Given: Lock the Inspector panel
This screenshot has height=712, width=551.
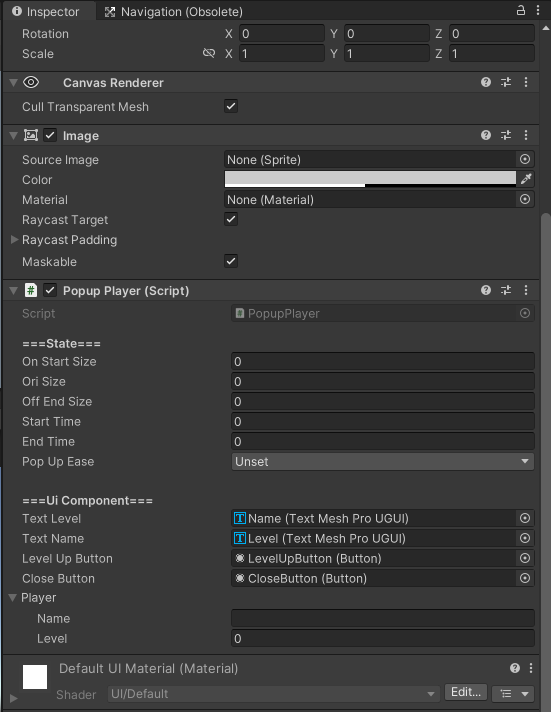Looking at the screenshot, I should click(x=521, y=10).
